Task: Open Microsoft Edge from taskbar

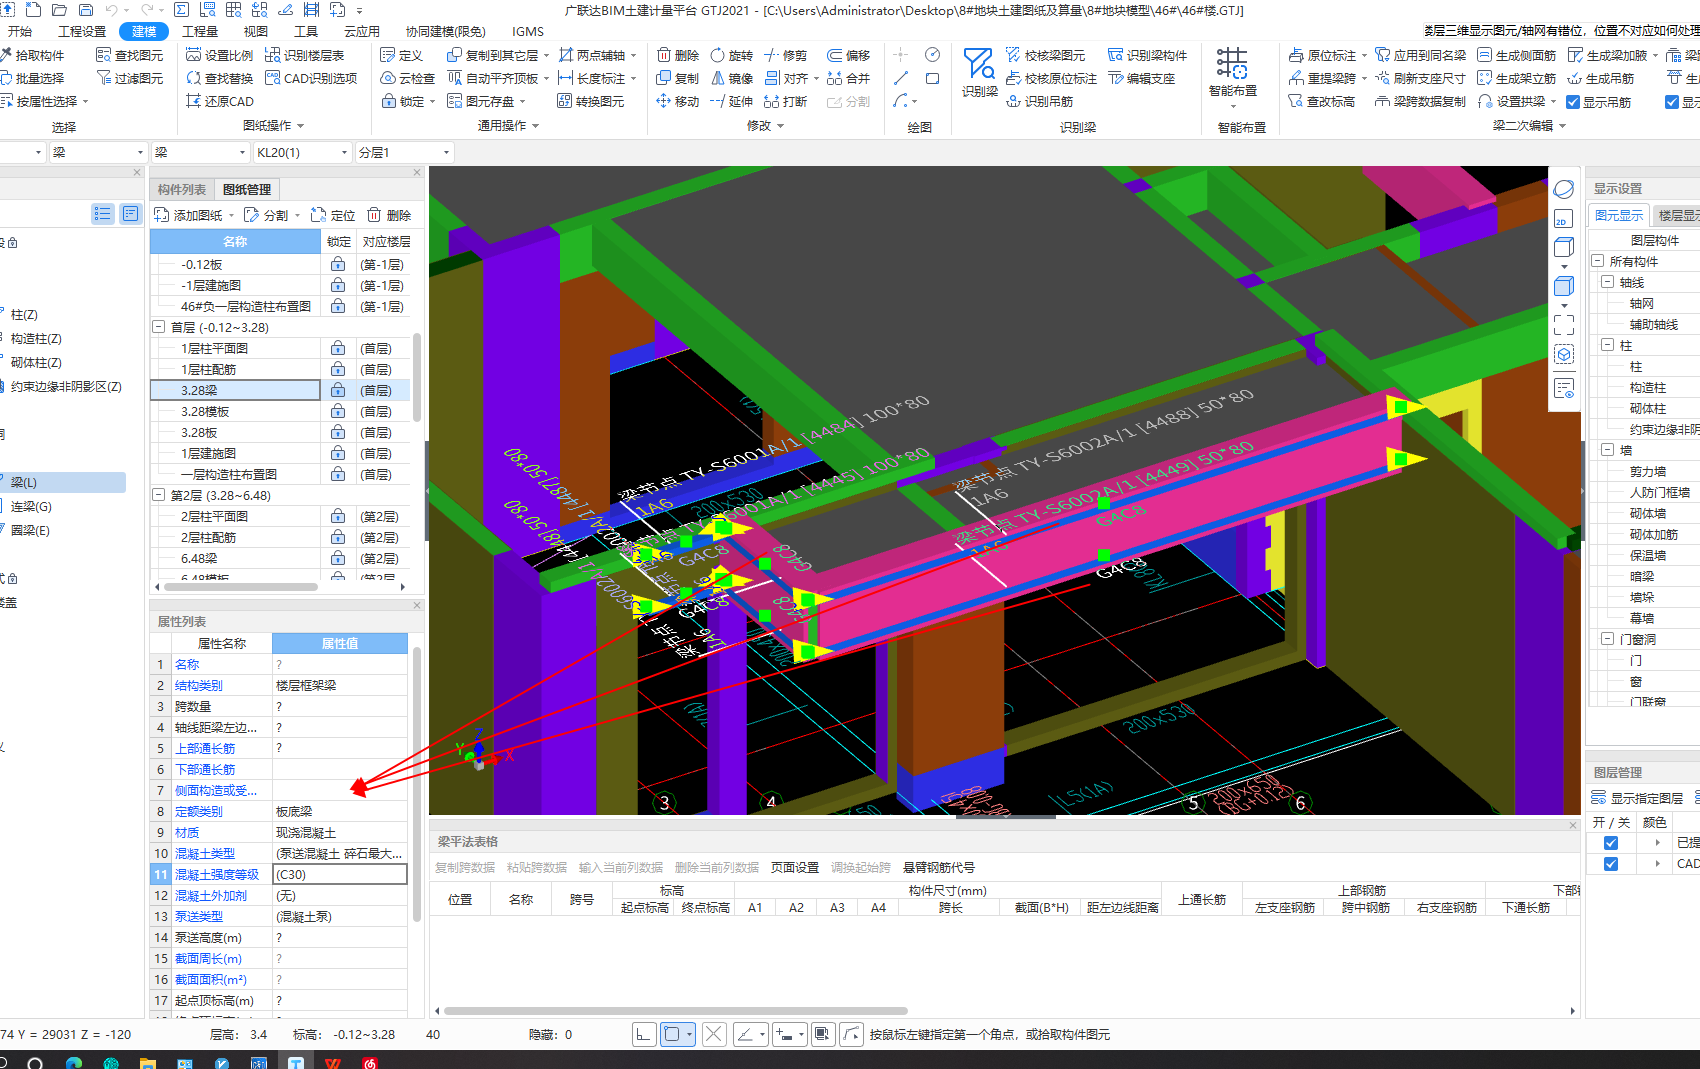Action: pyautogui.click(x=74, y=1062)
